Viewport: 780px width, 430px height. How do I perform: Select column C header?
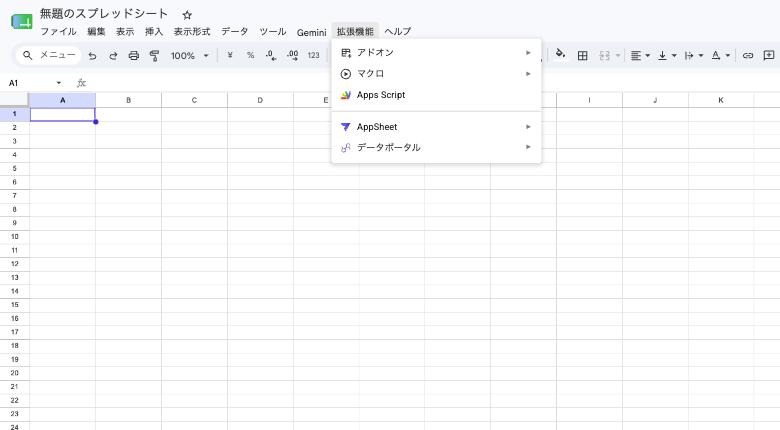[195, 100]
